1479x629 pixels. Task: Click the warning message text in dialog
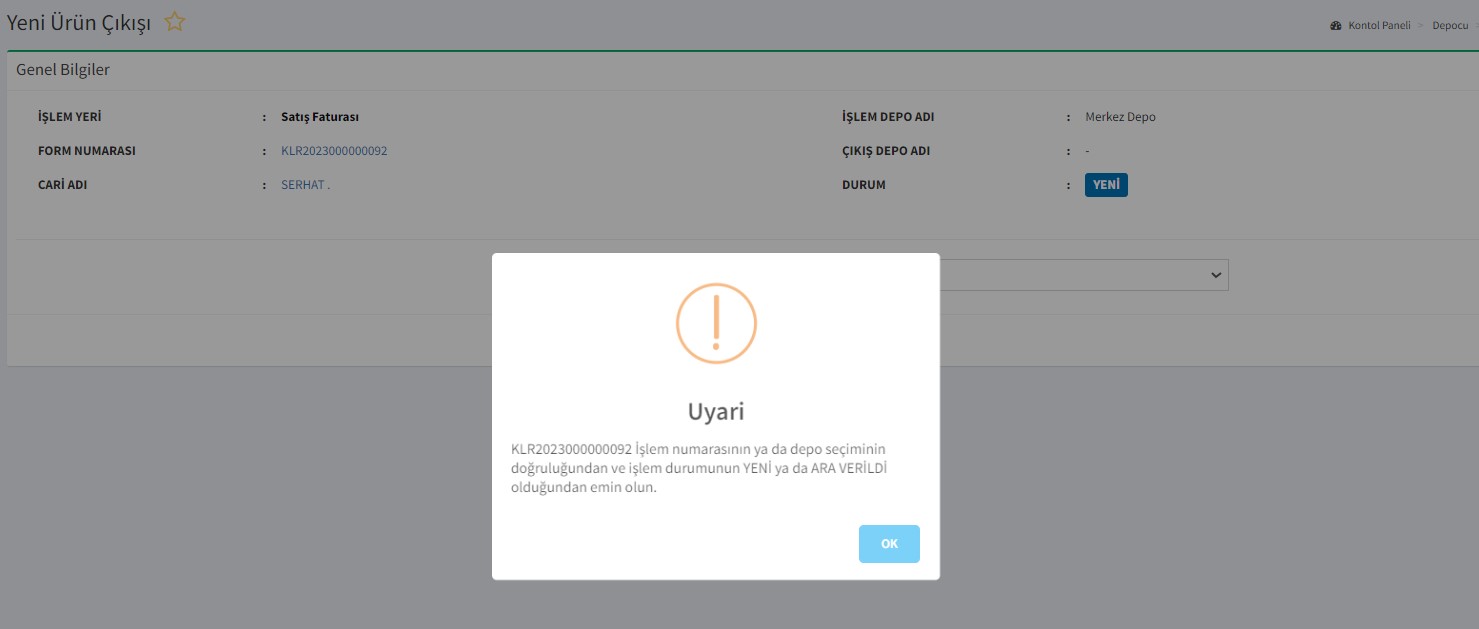tap(700, 468)
